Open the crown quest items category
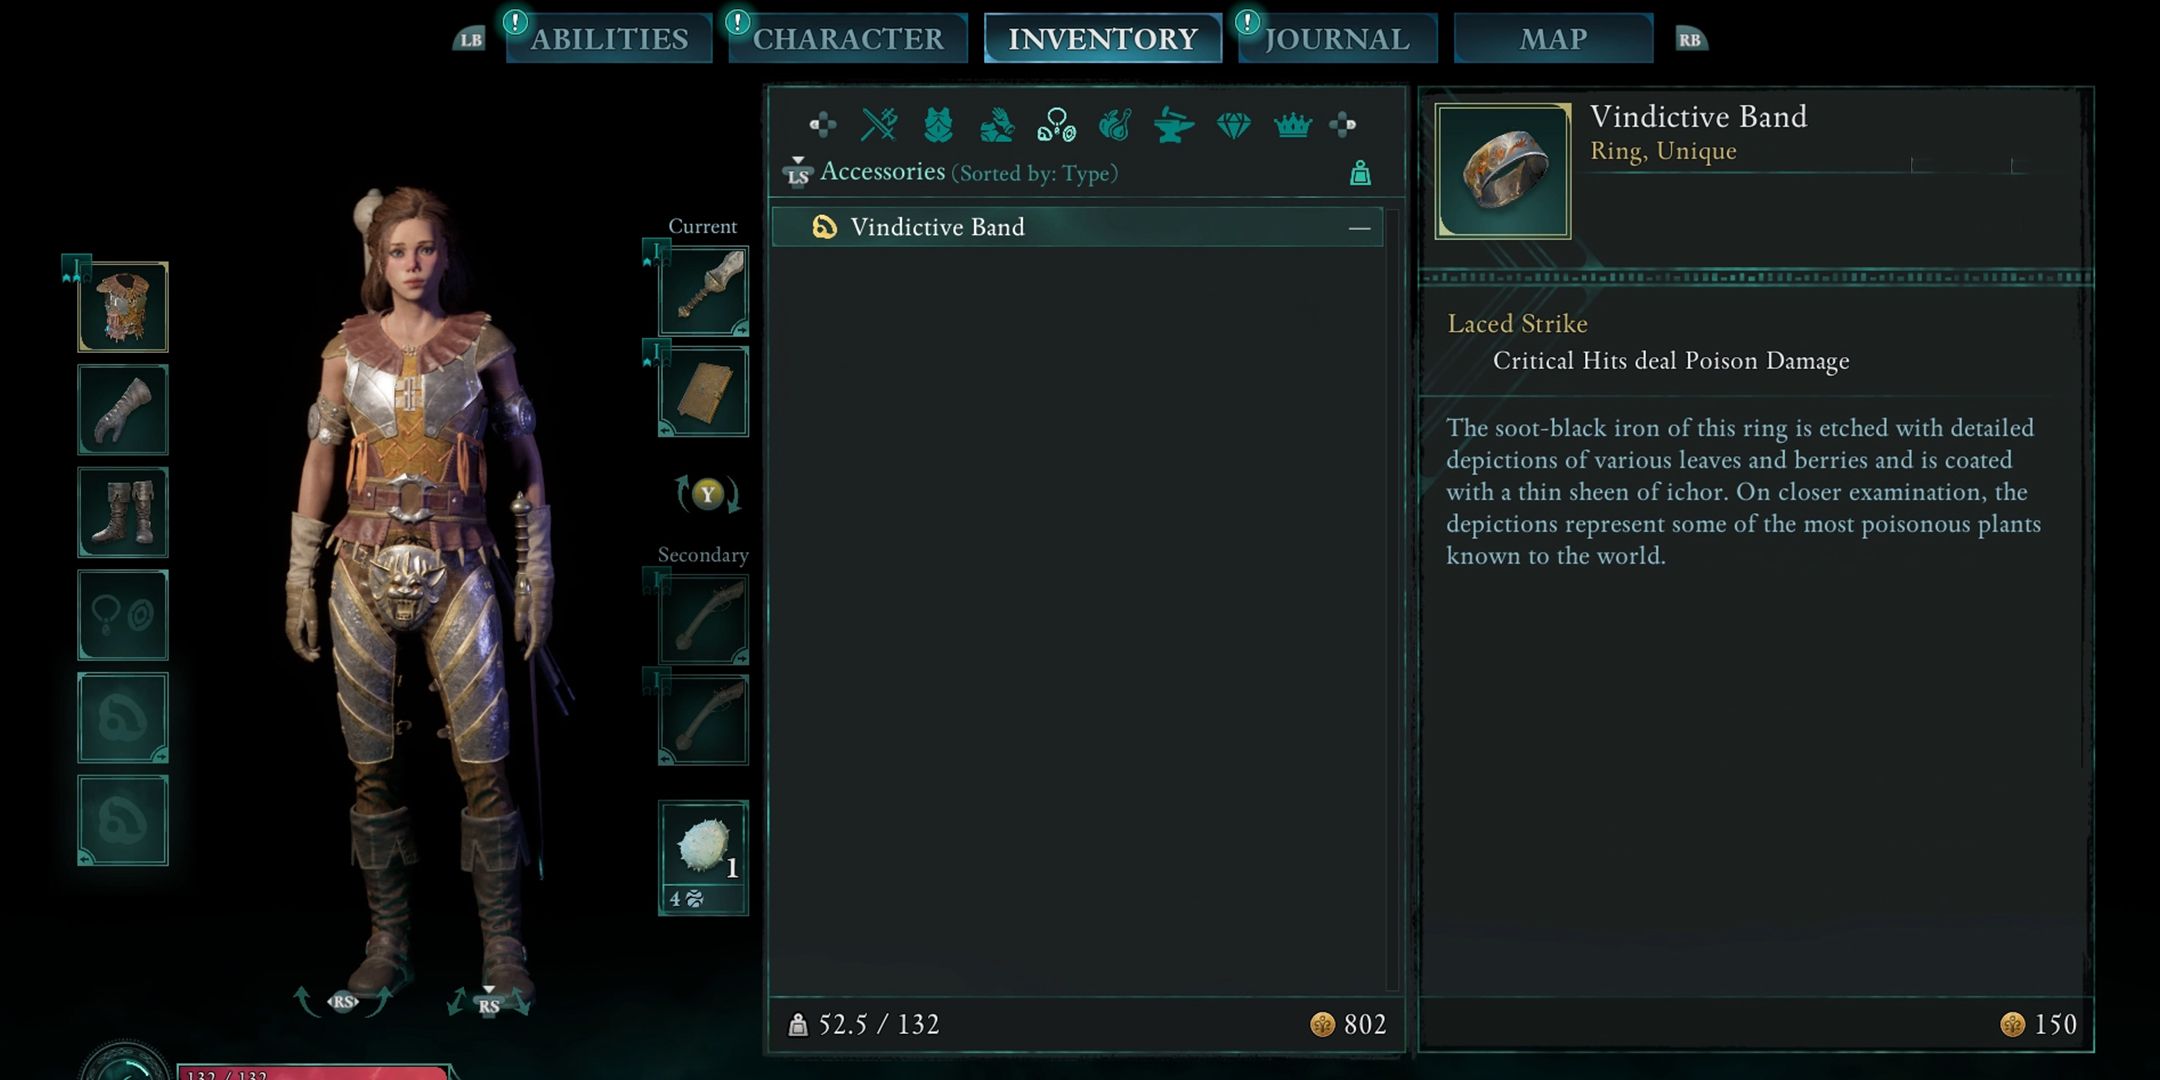 point(1292,126)
